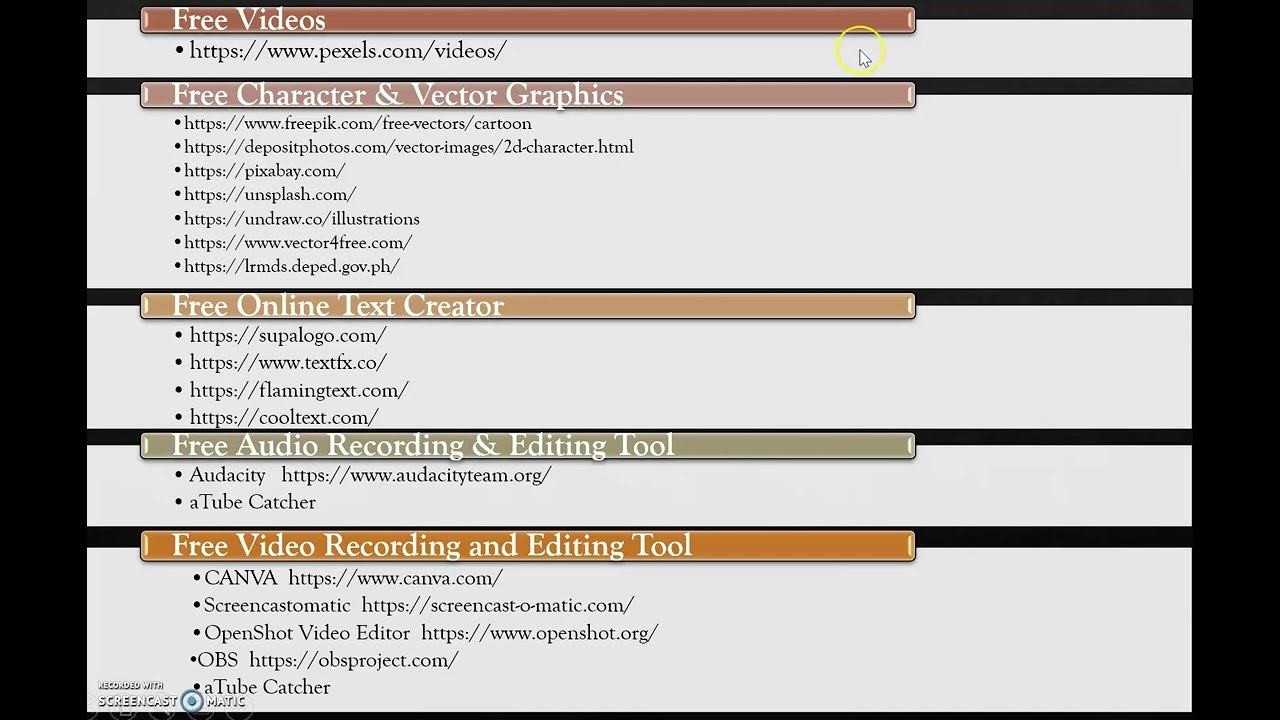Select the Free Videos heading banner
The height and width of the screenshot is (720, 1280).
pyautogui.click(x=528, y=20)
